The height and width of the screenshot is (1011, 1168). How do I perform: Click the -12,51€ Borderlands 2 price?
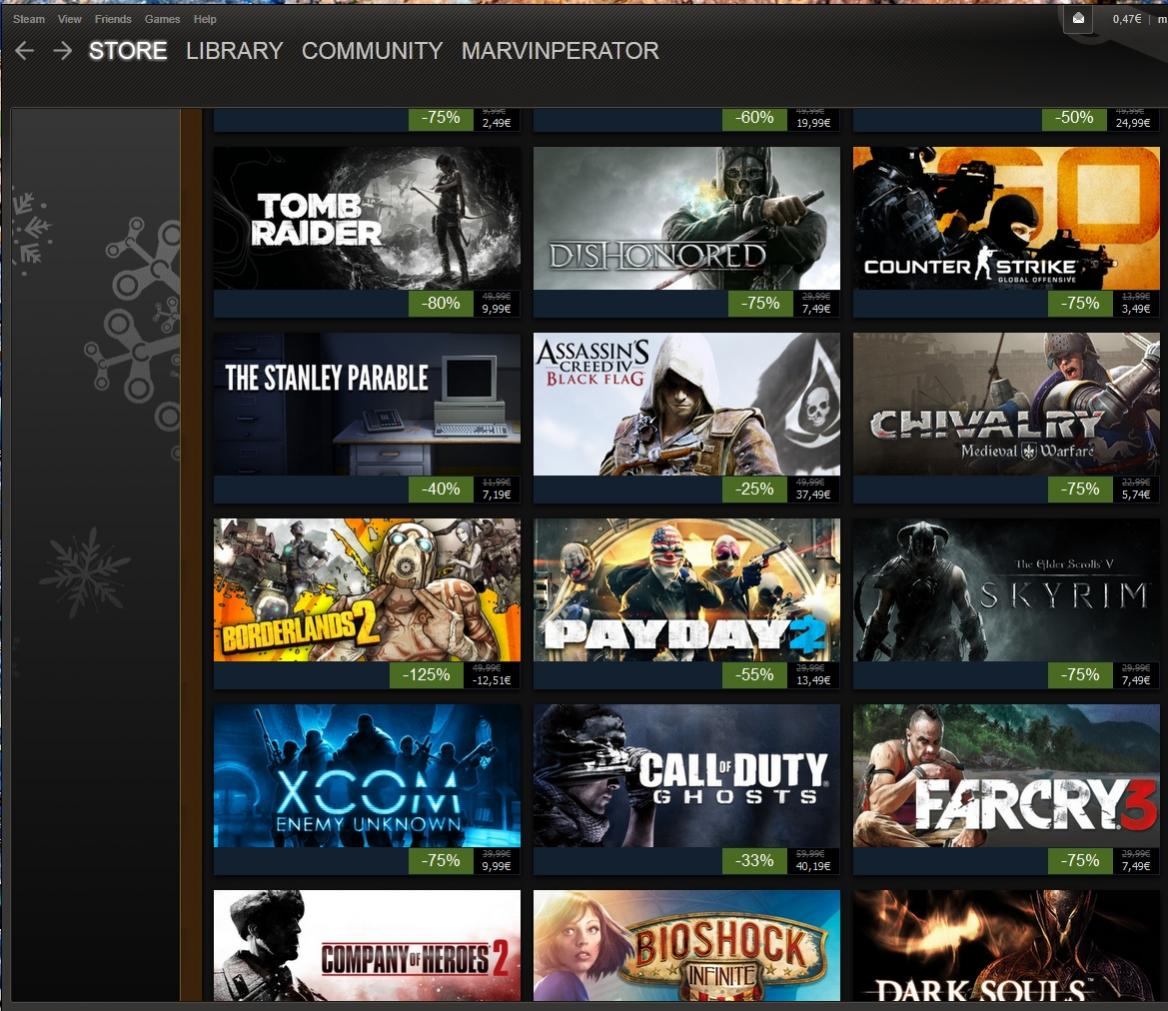tap(492, 680)
